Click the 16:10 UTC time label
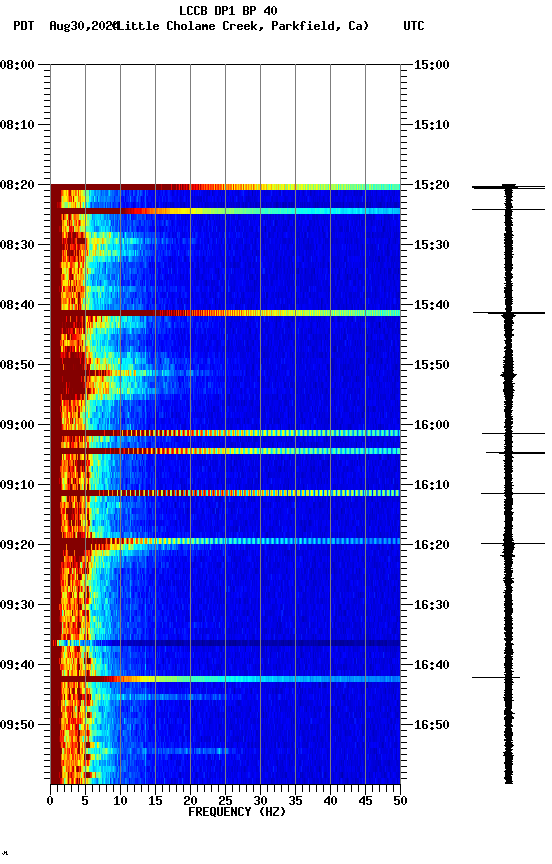552x864 pixels. click(x=431, y=485)
